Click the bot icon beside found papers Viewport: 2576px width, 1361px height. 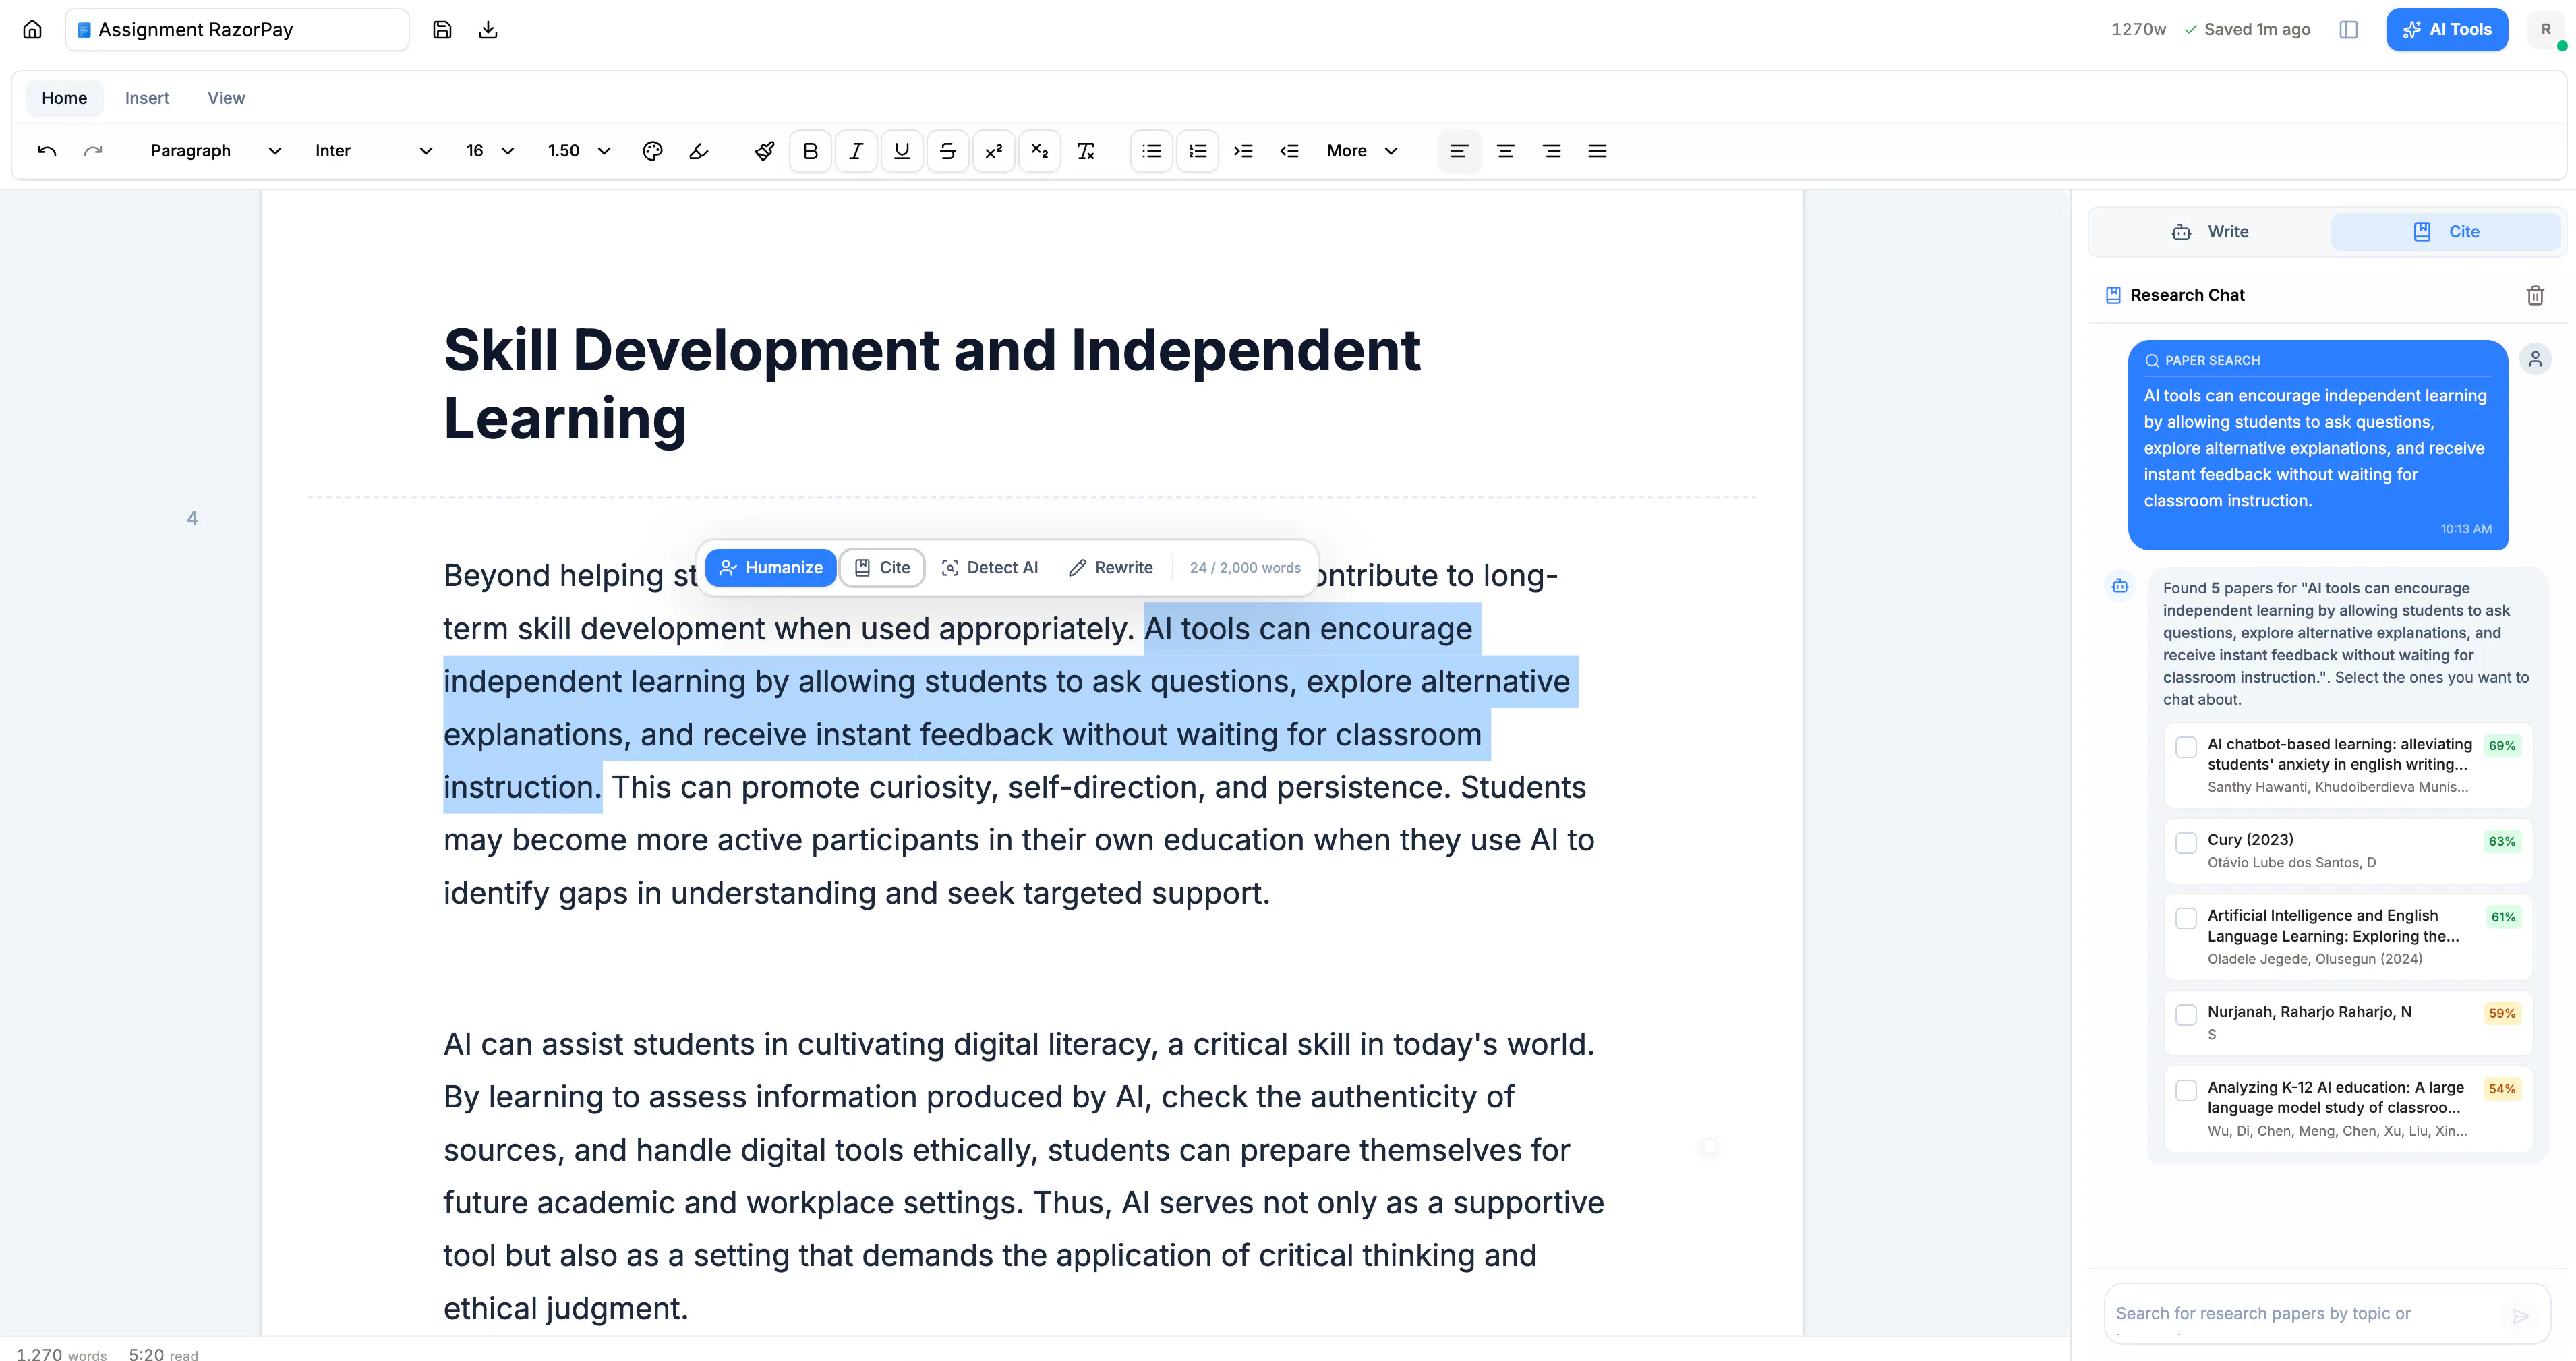pos(2120,586)
